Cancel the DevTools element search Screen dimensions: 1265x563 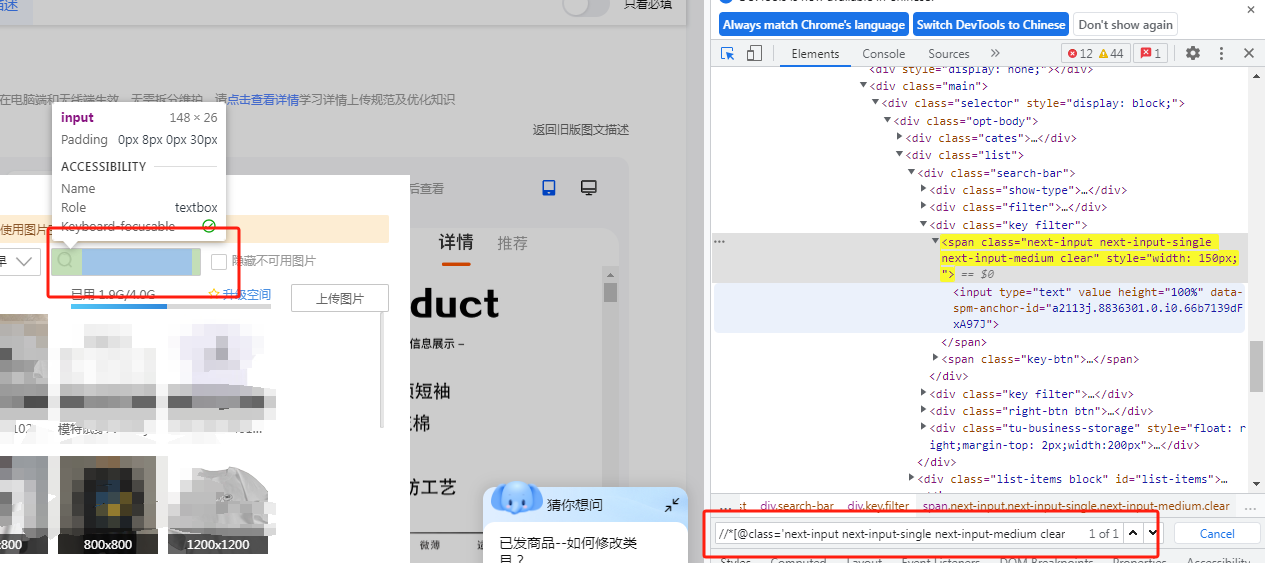[x=1217, y=534]
